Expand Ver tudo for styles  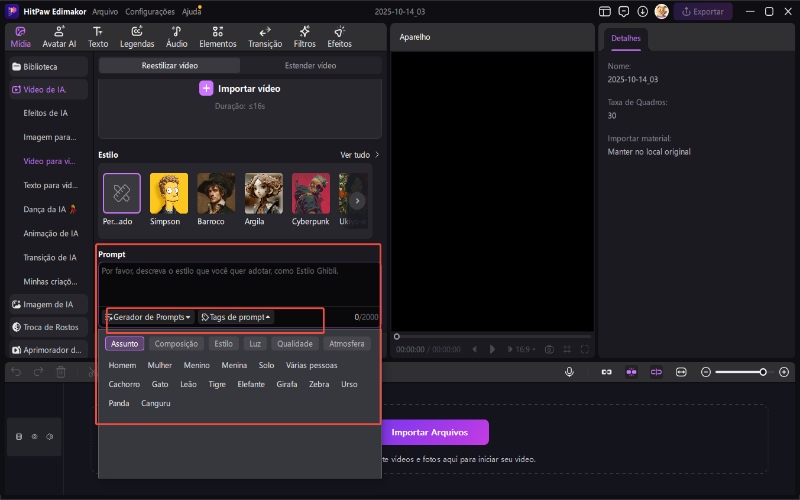[360, 155]
